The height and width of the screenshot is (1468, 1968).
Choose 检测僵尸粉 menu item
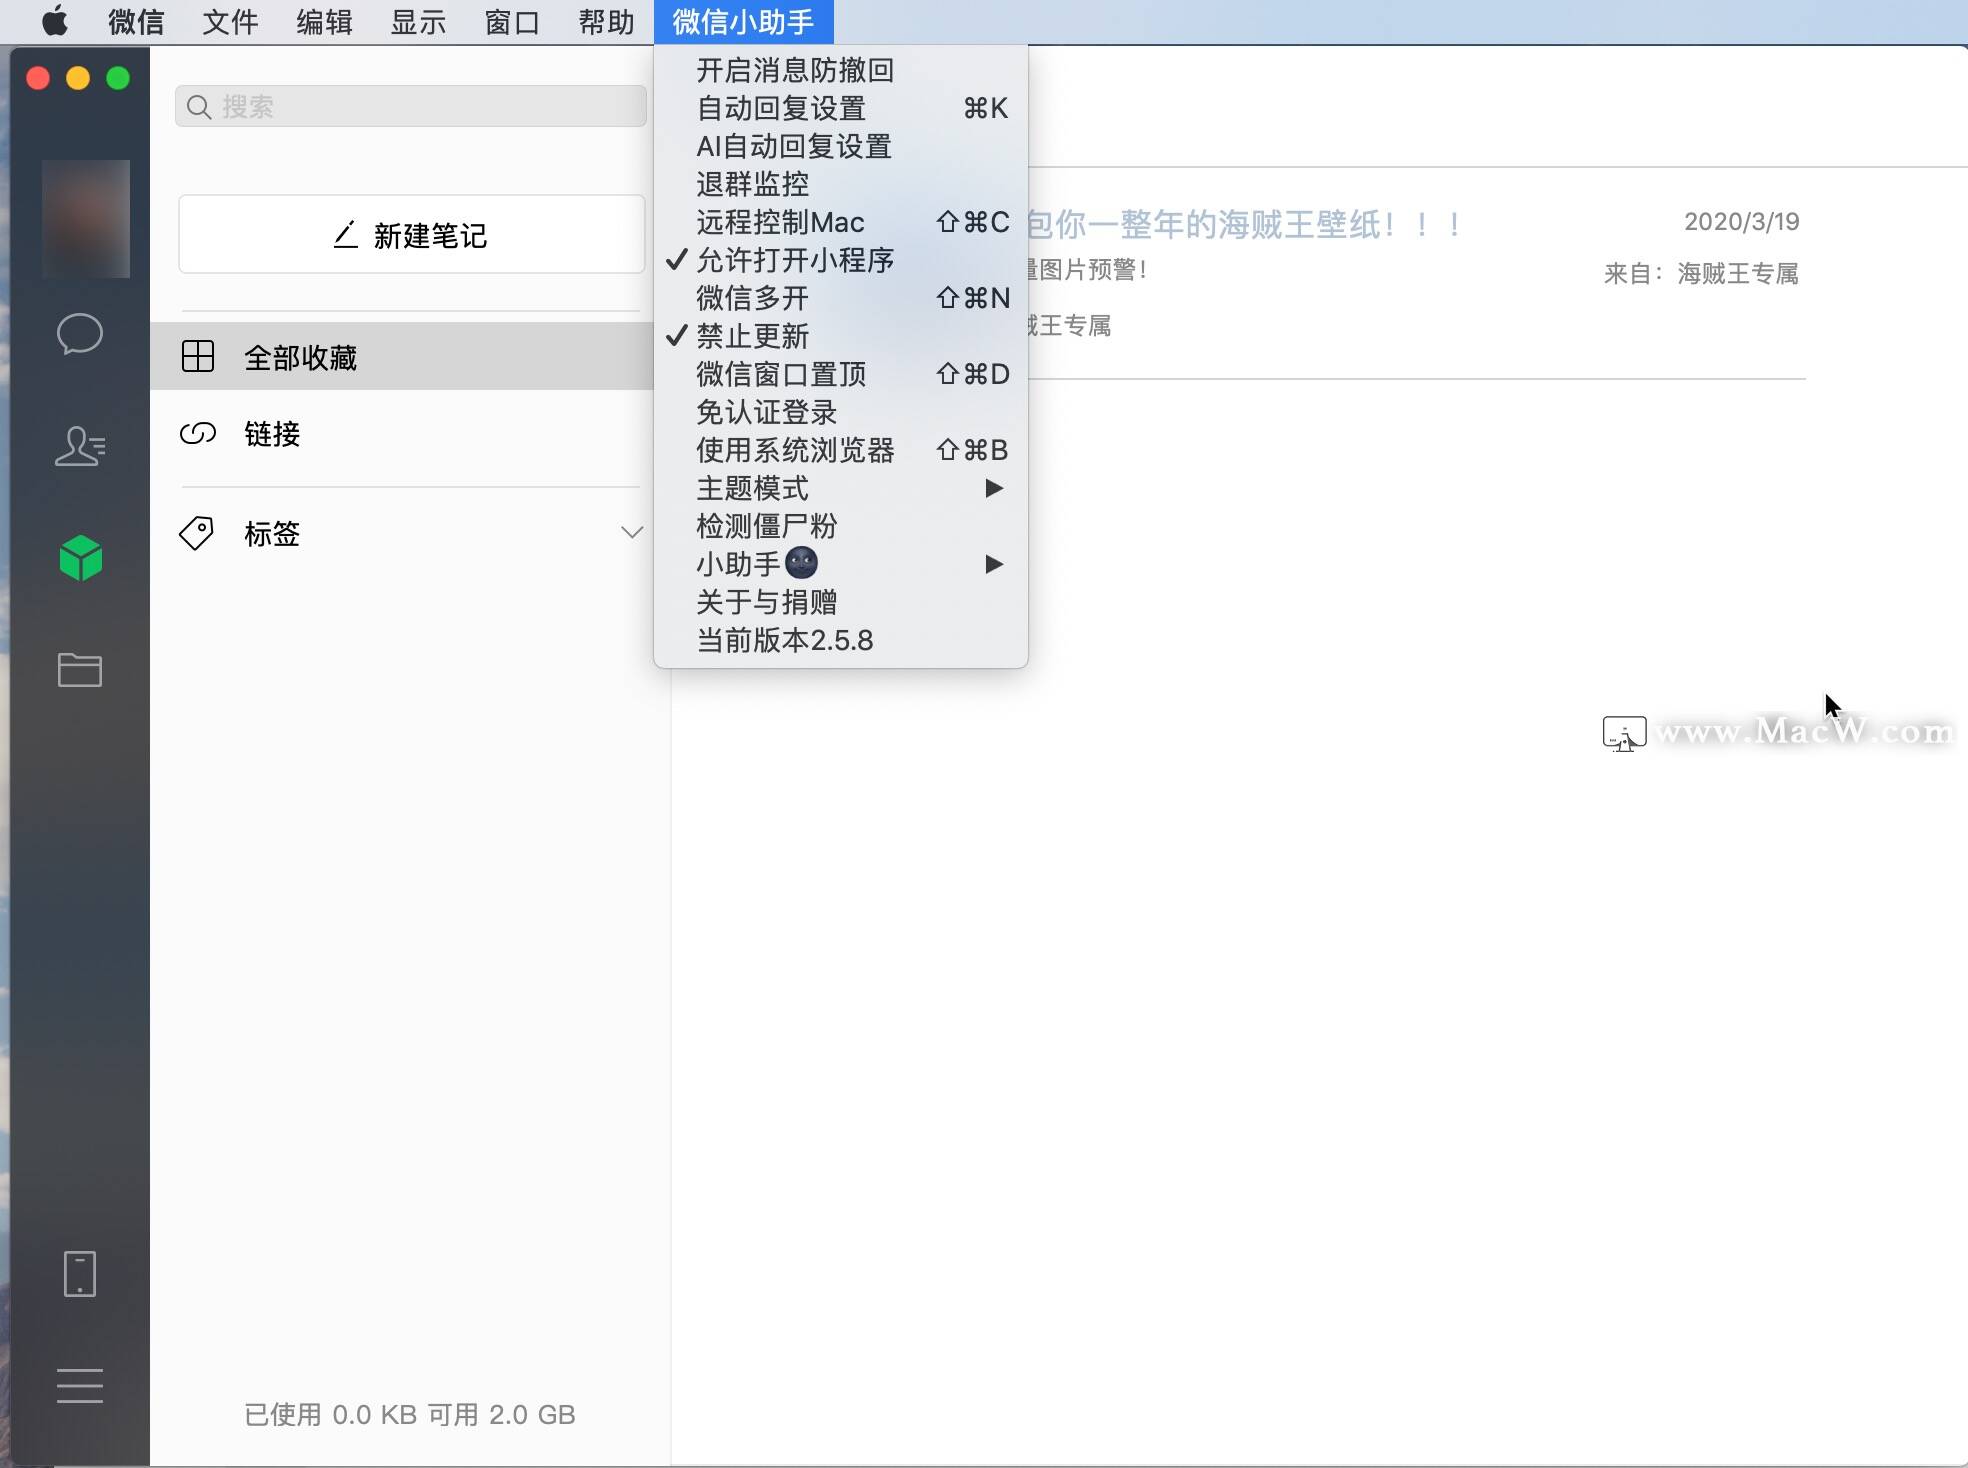coord(841,526)
